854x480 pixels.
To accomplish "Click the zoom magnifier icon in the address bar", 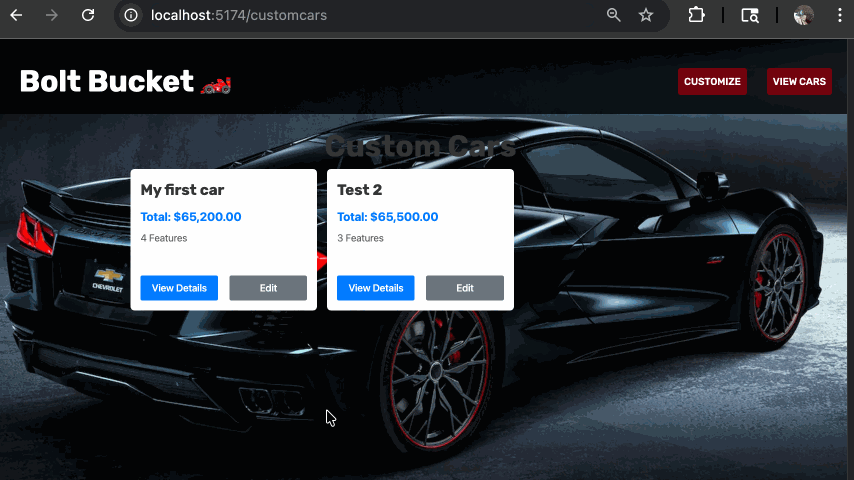I will (614, 15).
